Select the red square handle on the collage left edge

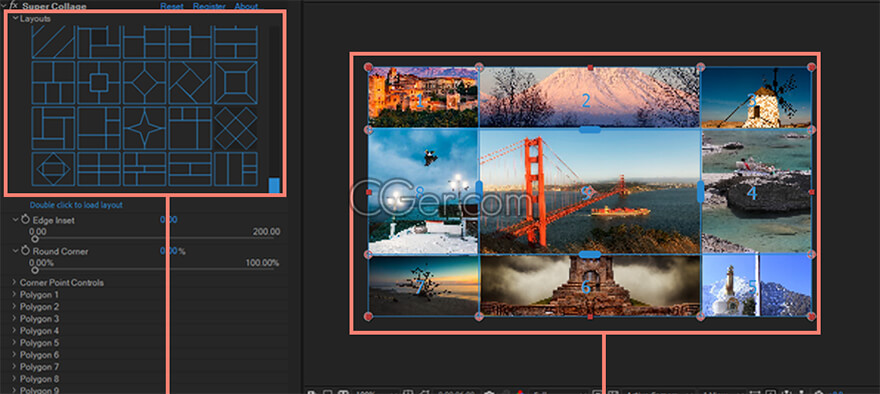[369, 192]
